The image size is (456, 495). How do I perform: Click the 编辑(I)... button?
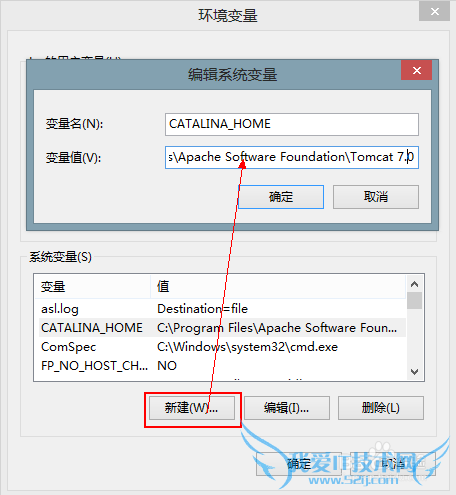[287, 408]
